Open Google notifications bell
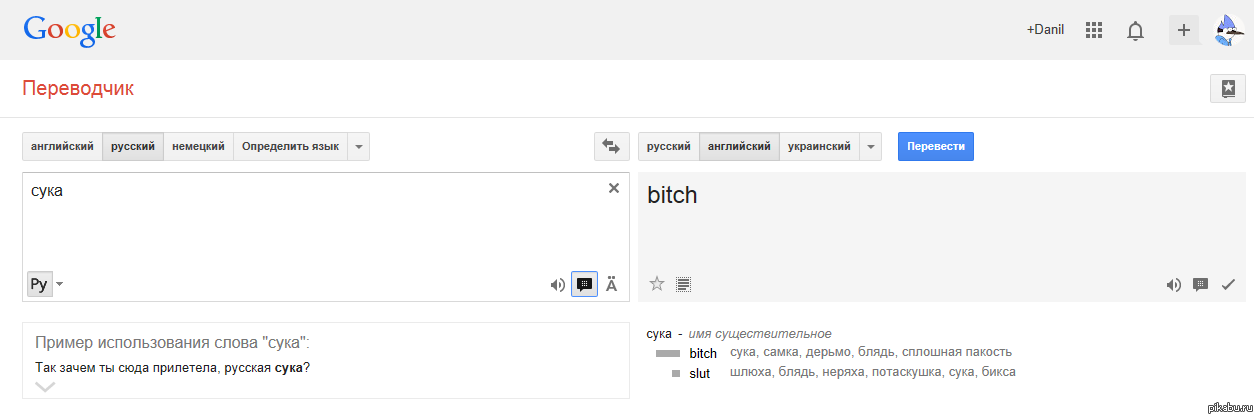Viewport: 1258px width, 419px height. pos(1135,30)
